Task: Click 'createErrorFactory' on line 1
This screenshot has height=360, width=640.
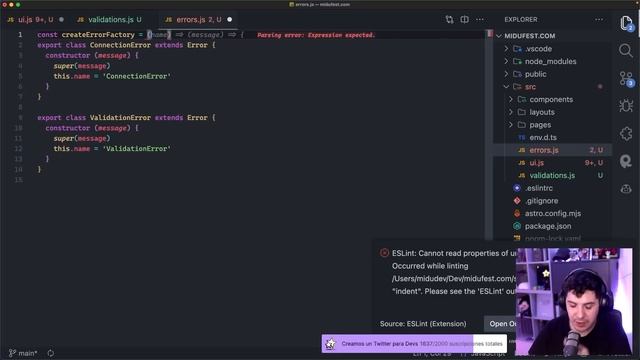Action: pyautogui.click(x=98, y=35)
